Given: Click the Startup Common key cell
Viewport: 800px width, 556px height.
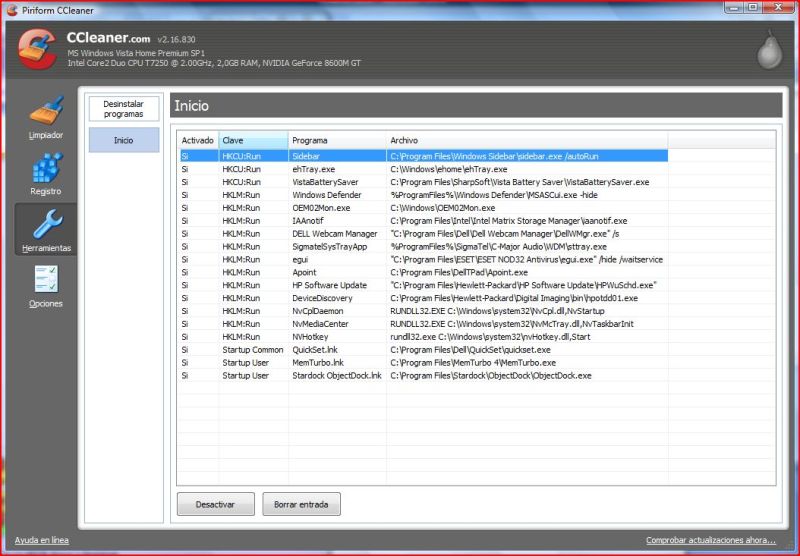Looking at the screenshot, I should point(253,350).
